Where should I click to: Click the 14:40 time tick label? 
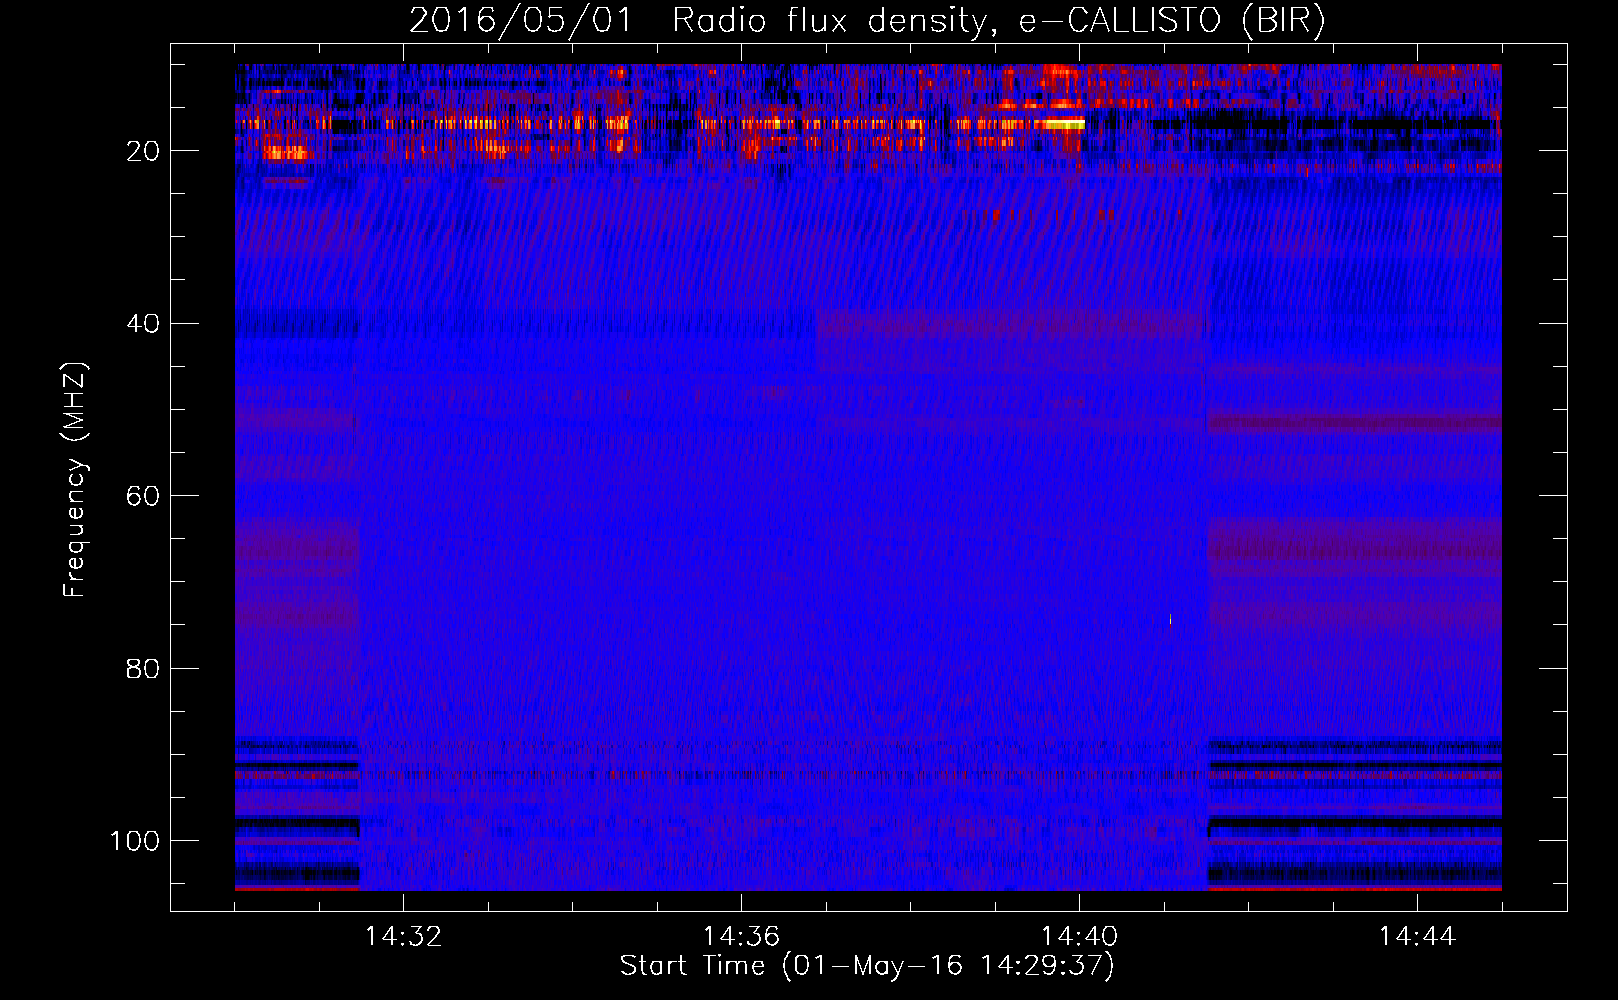(1079, 937)
